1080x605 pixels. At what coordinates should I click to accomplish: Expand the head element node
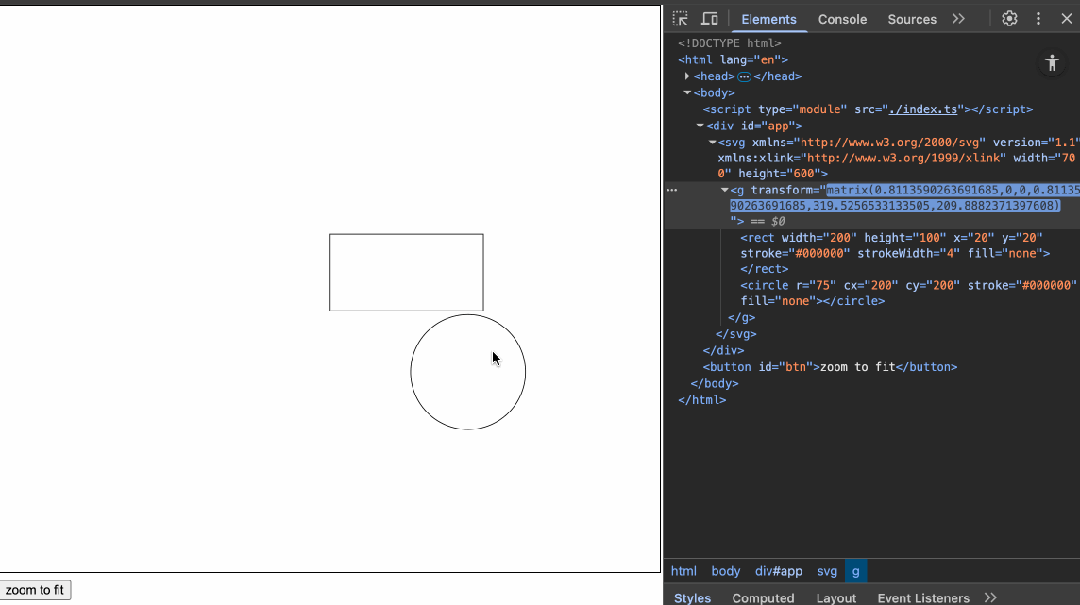(x=687, y=76)
